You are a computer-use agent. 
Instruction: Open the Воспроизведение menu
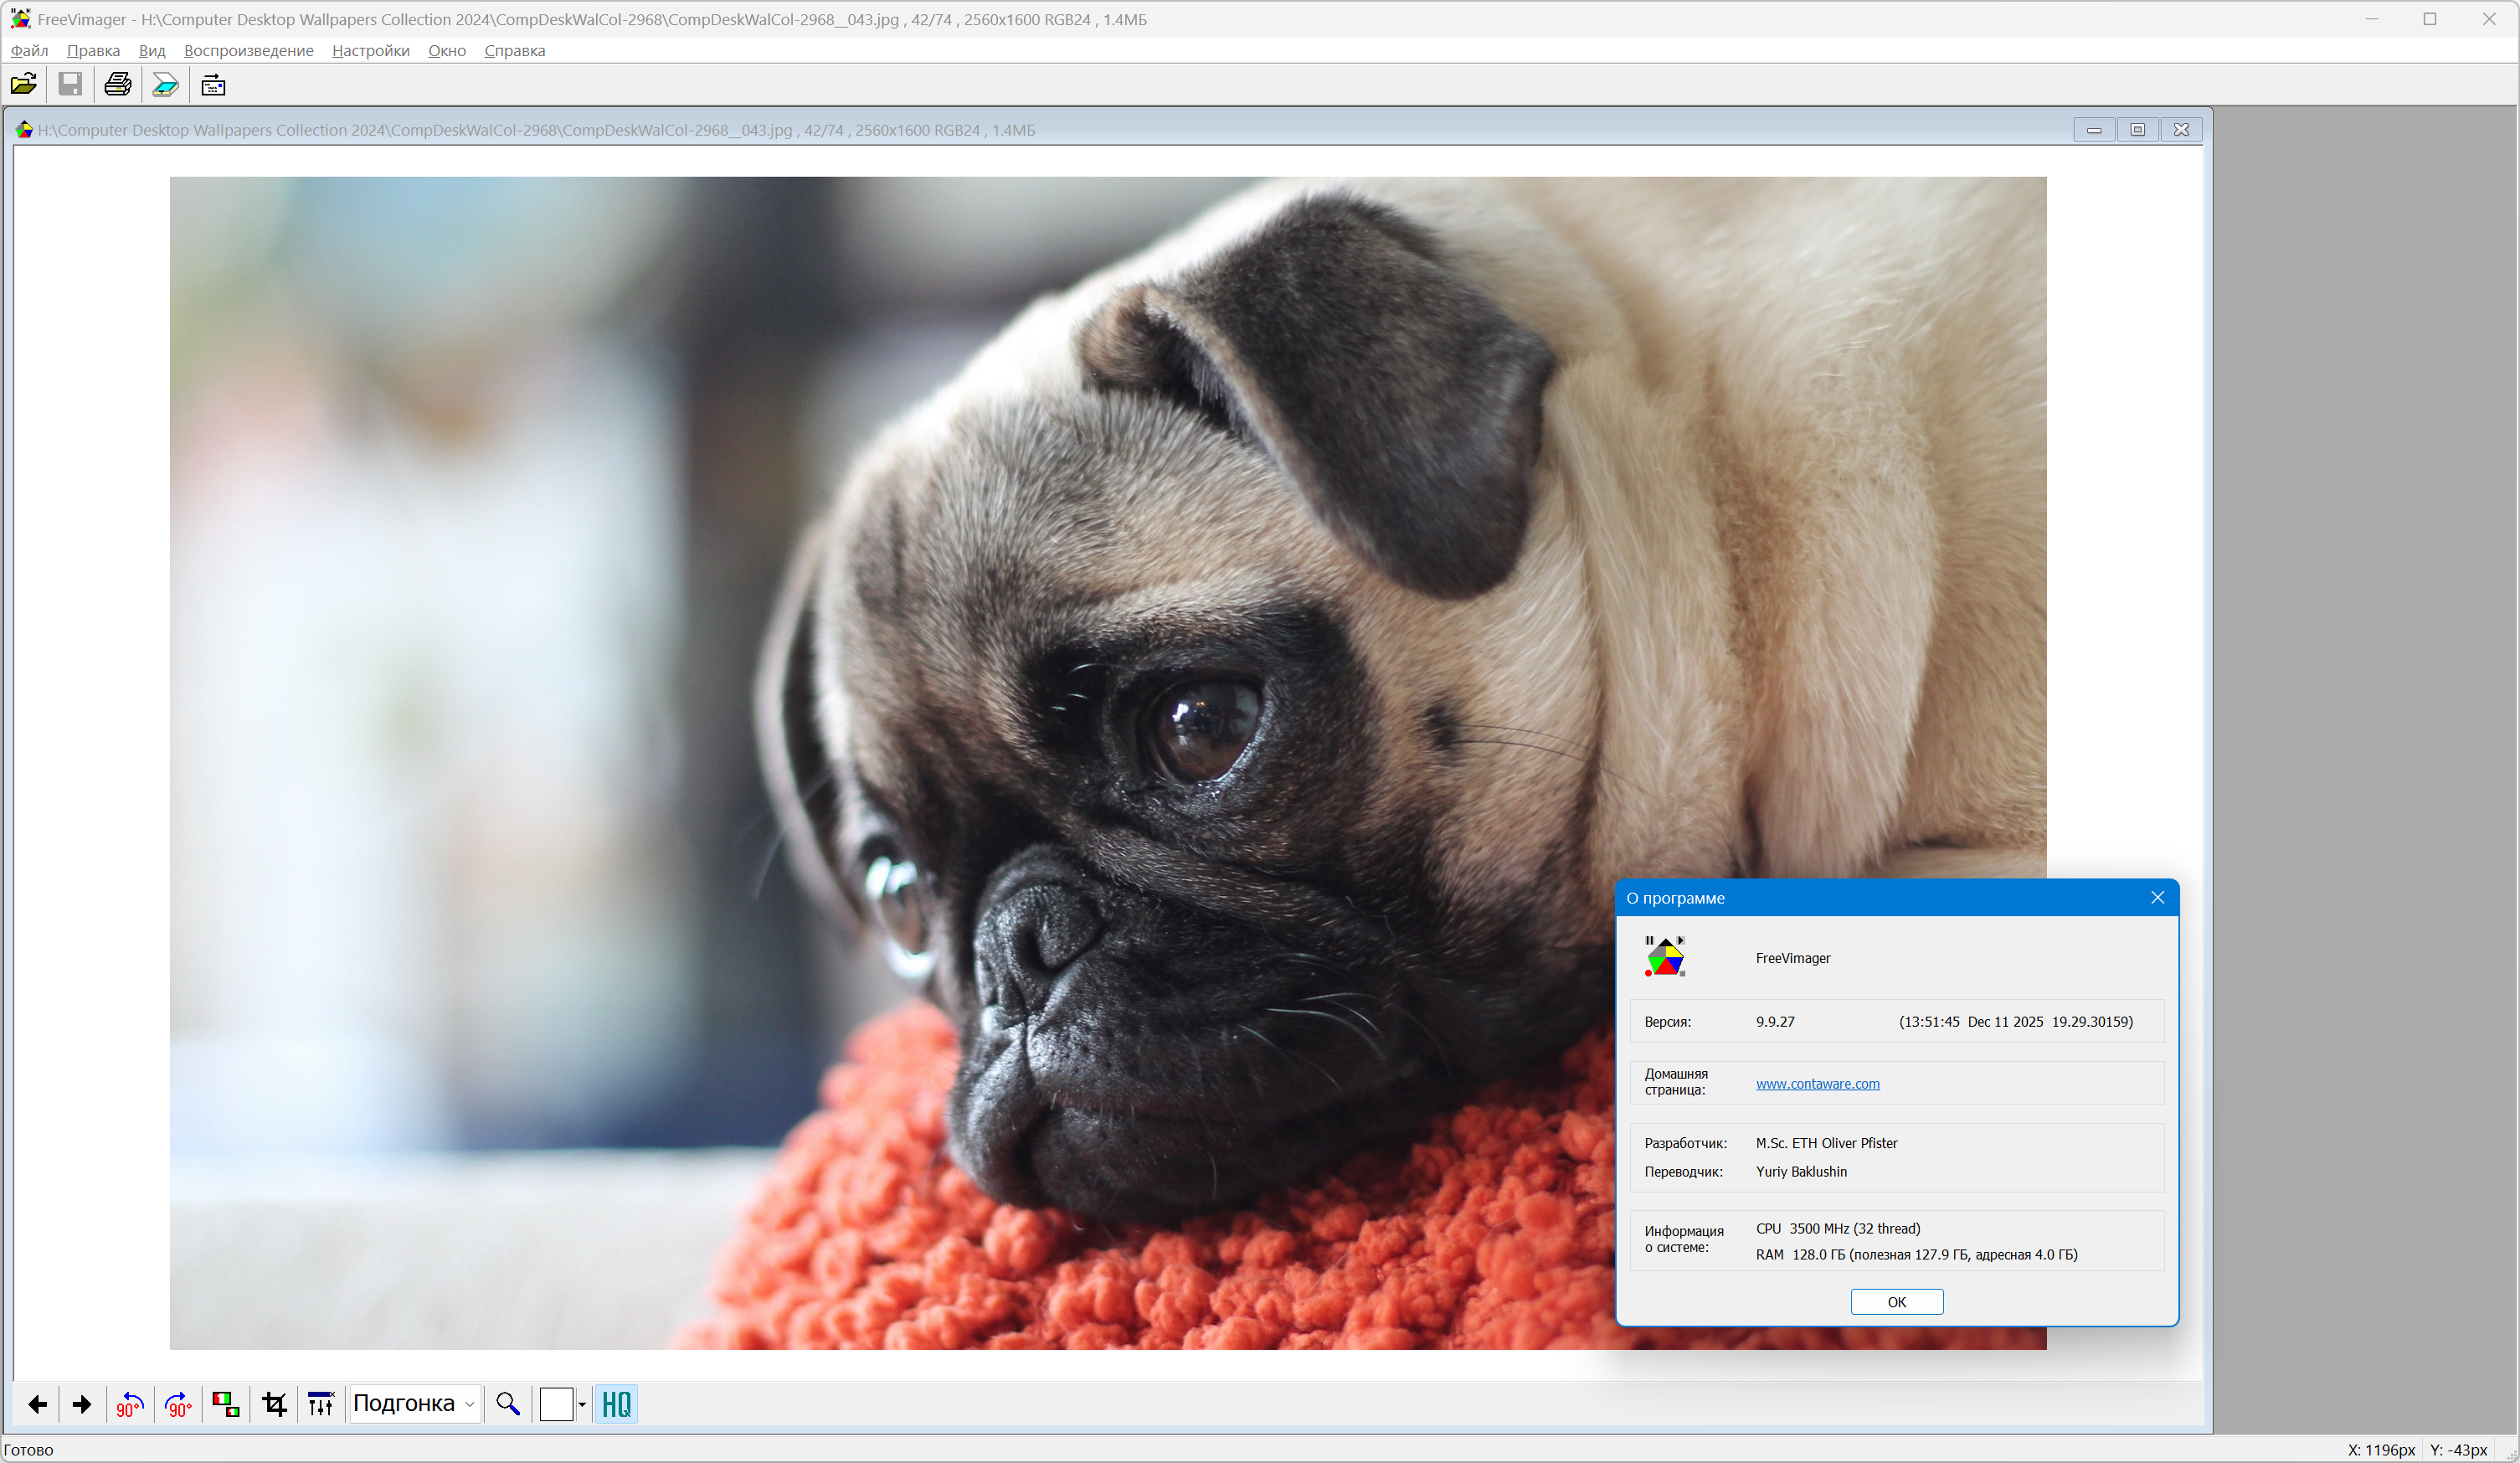click(248, 51)
